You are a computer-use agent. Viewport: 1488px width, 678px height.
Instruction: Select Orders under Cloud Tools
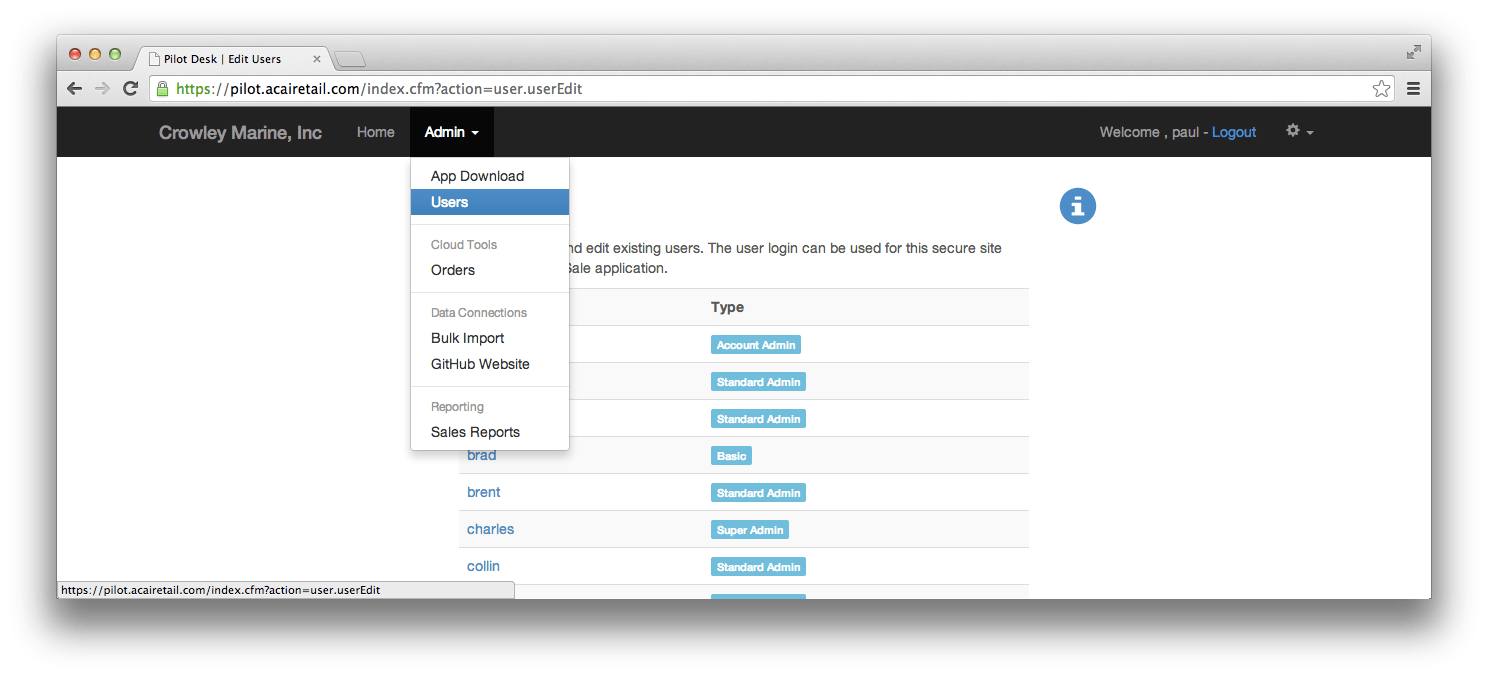[452, 269]
